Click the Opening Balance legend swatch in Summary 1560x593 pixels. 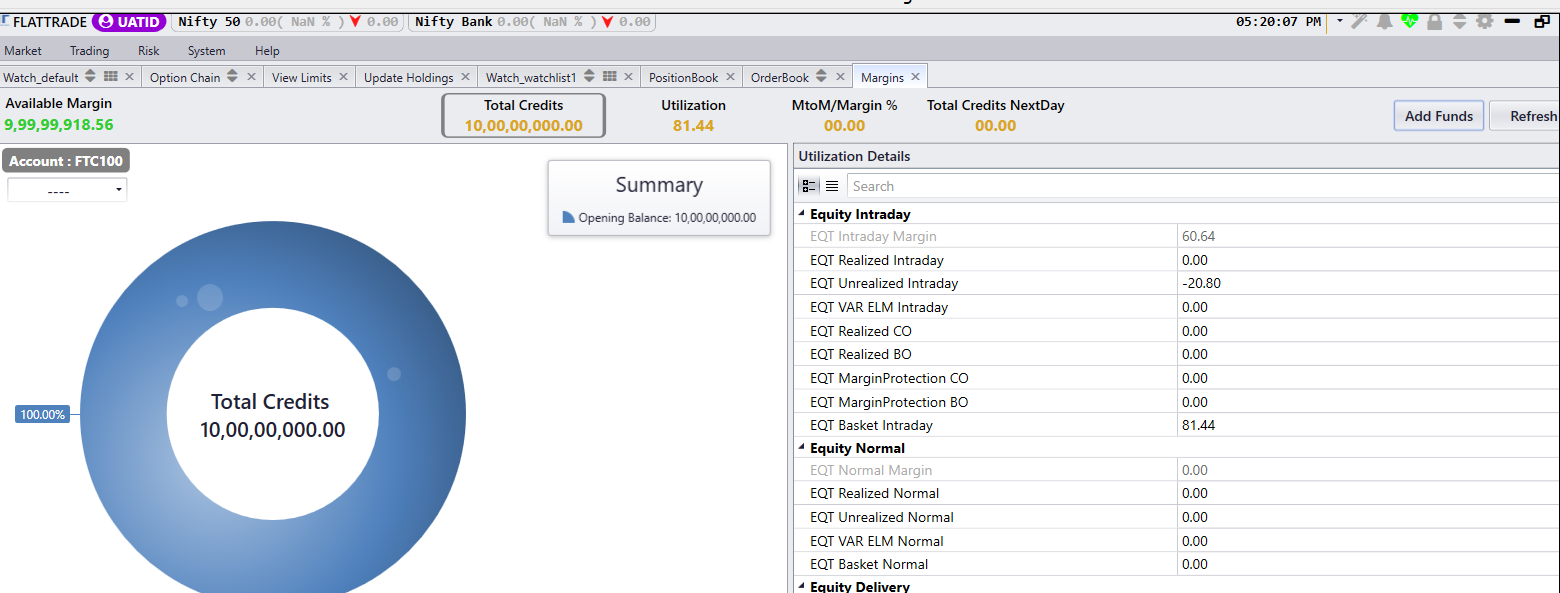pos(569,217)
